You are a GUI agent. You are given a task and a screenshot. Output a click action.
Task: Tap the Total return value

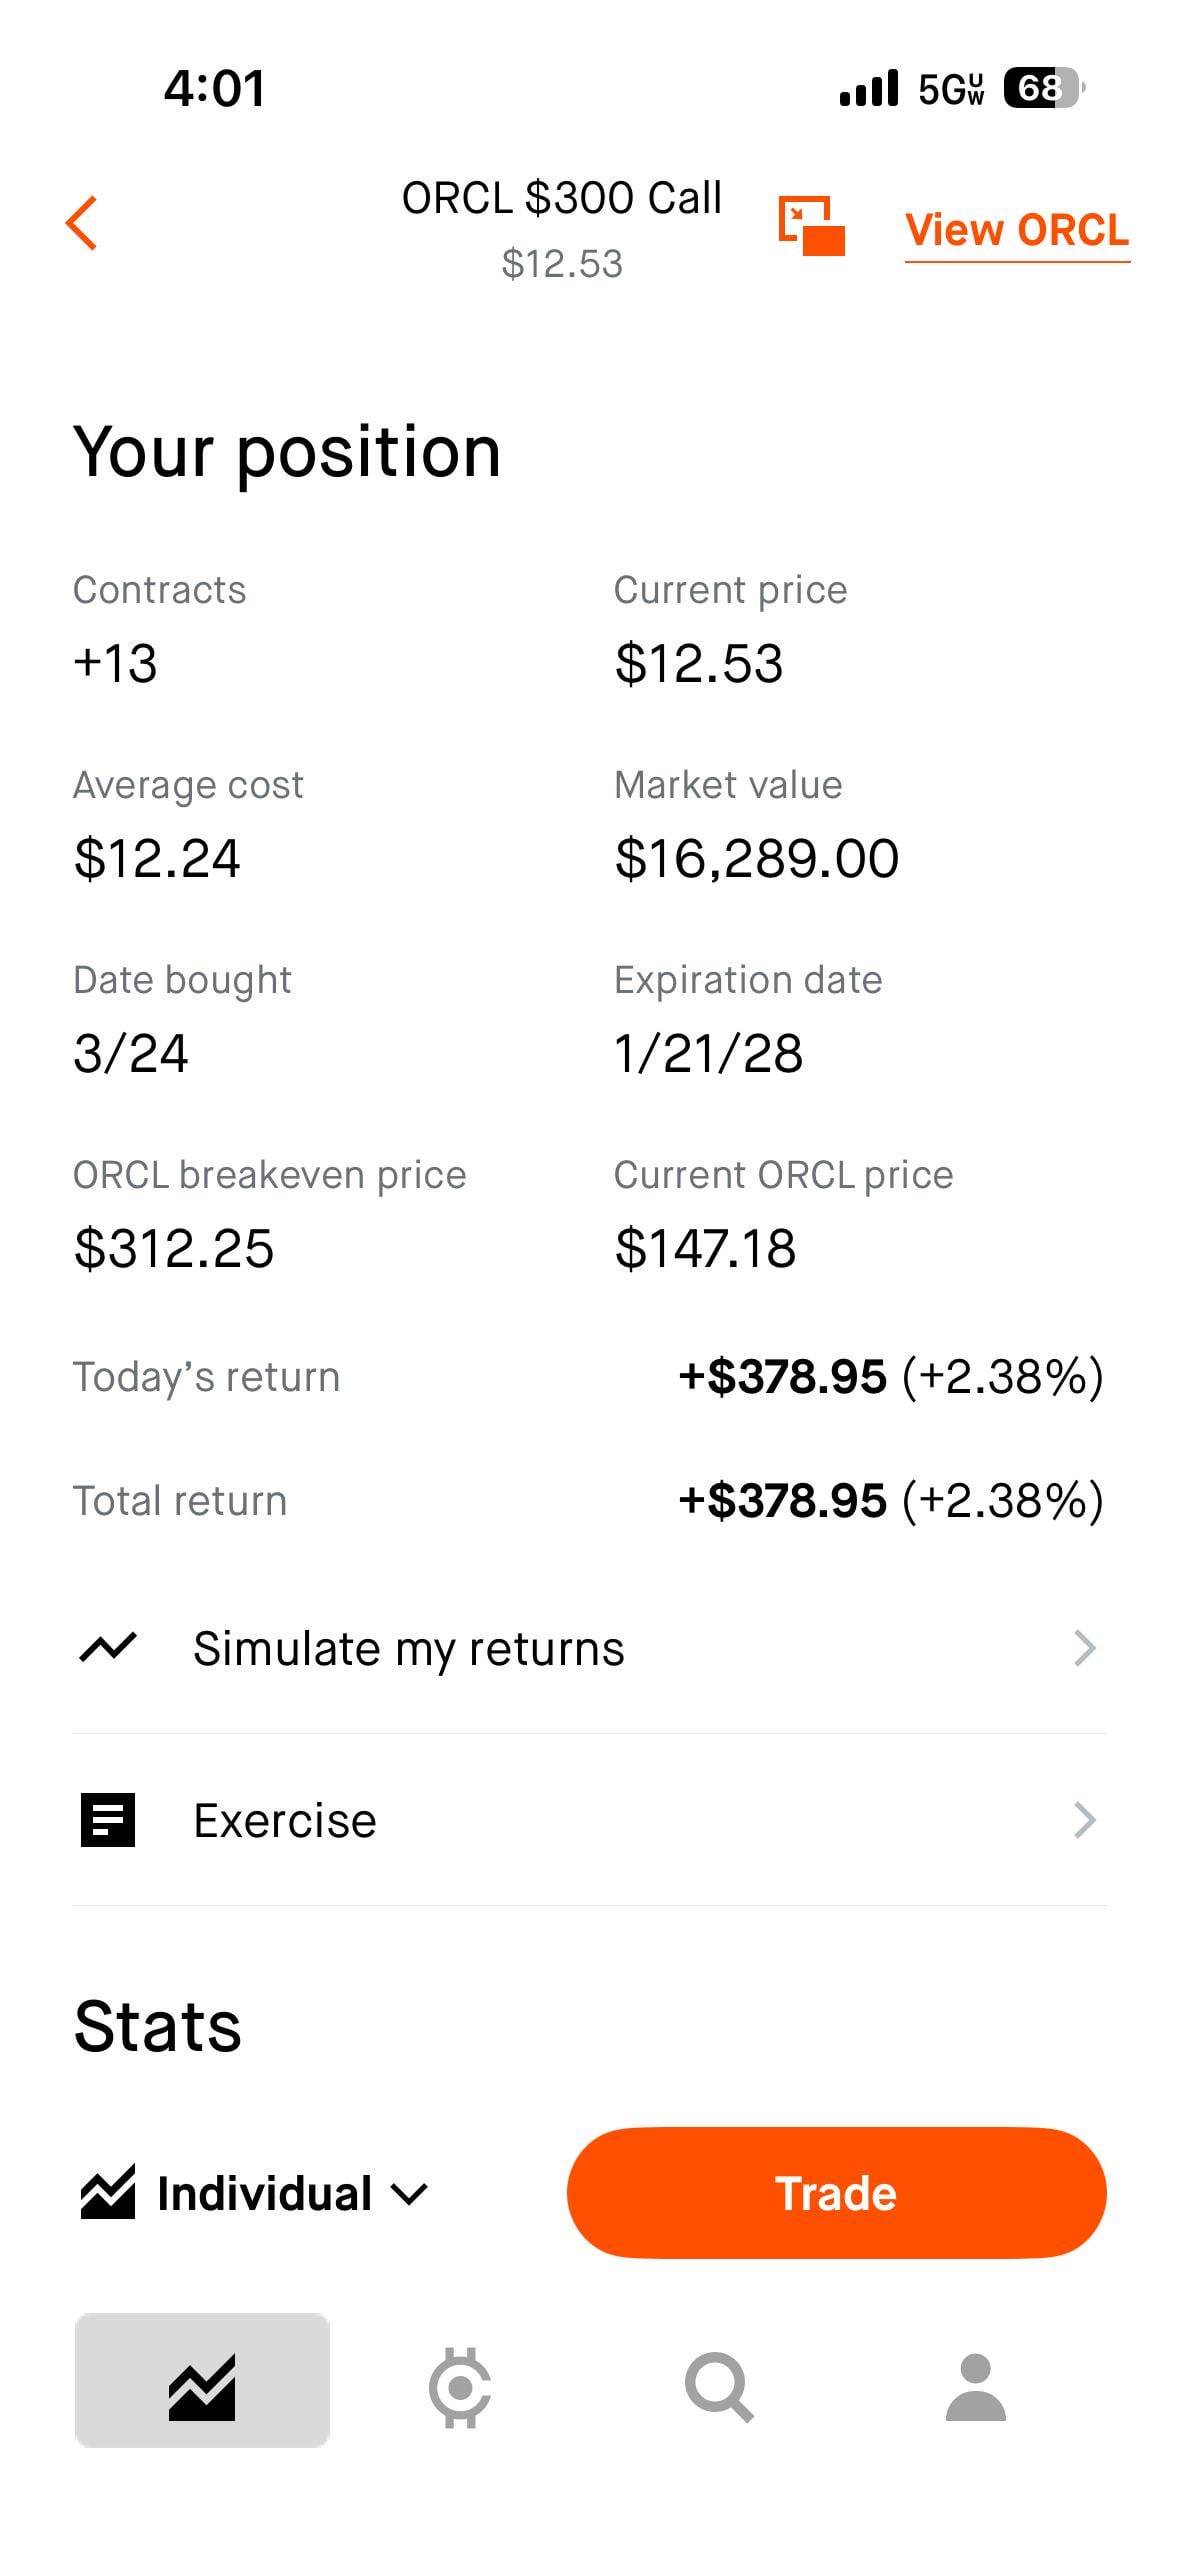(890, 1501)
